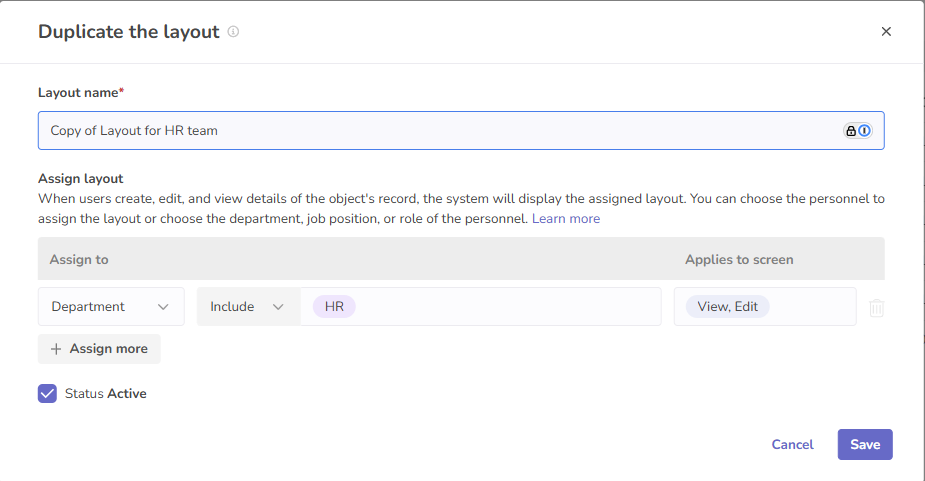Save the duplicated layout
The width and height of the screenshot is (925, 481).
[x=865, y=444]
